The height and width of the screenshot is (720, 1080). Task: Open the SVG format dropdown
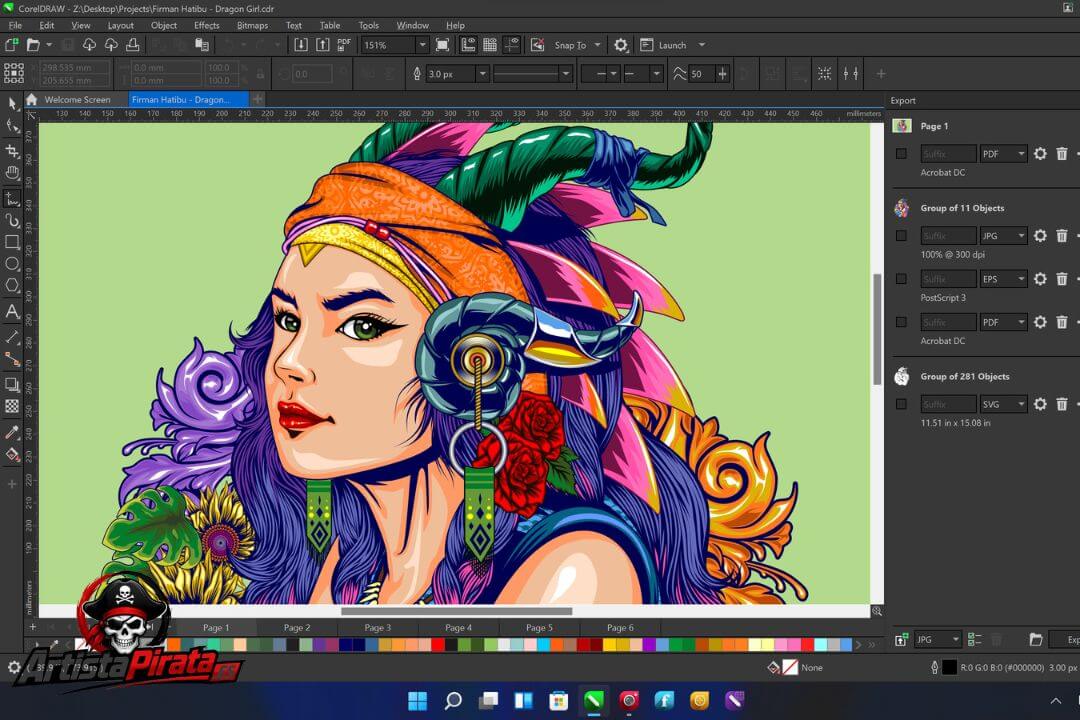coord(1004,404)
